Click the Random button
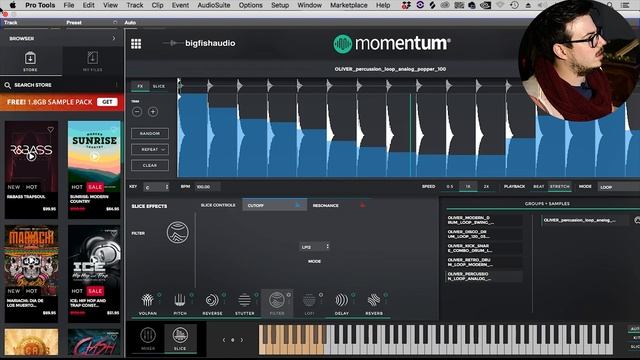 [x=150, y=133]
